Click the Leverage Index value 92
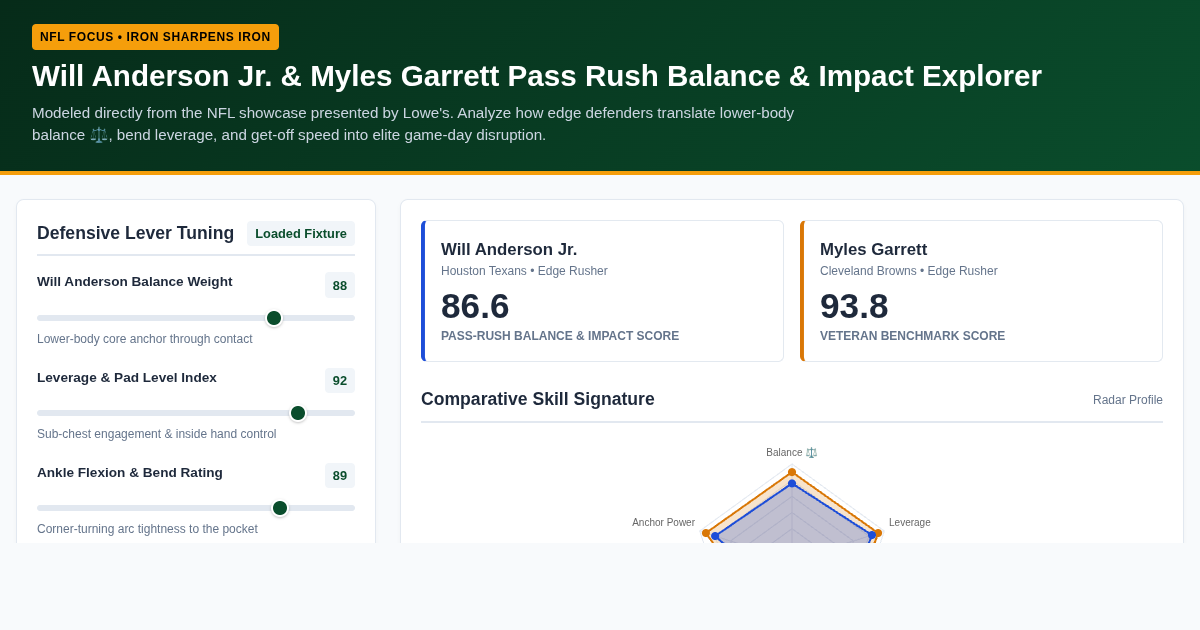 [340, 380]
